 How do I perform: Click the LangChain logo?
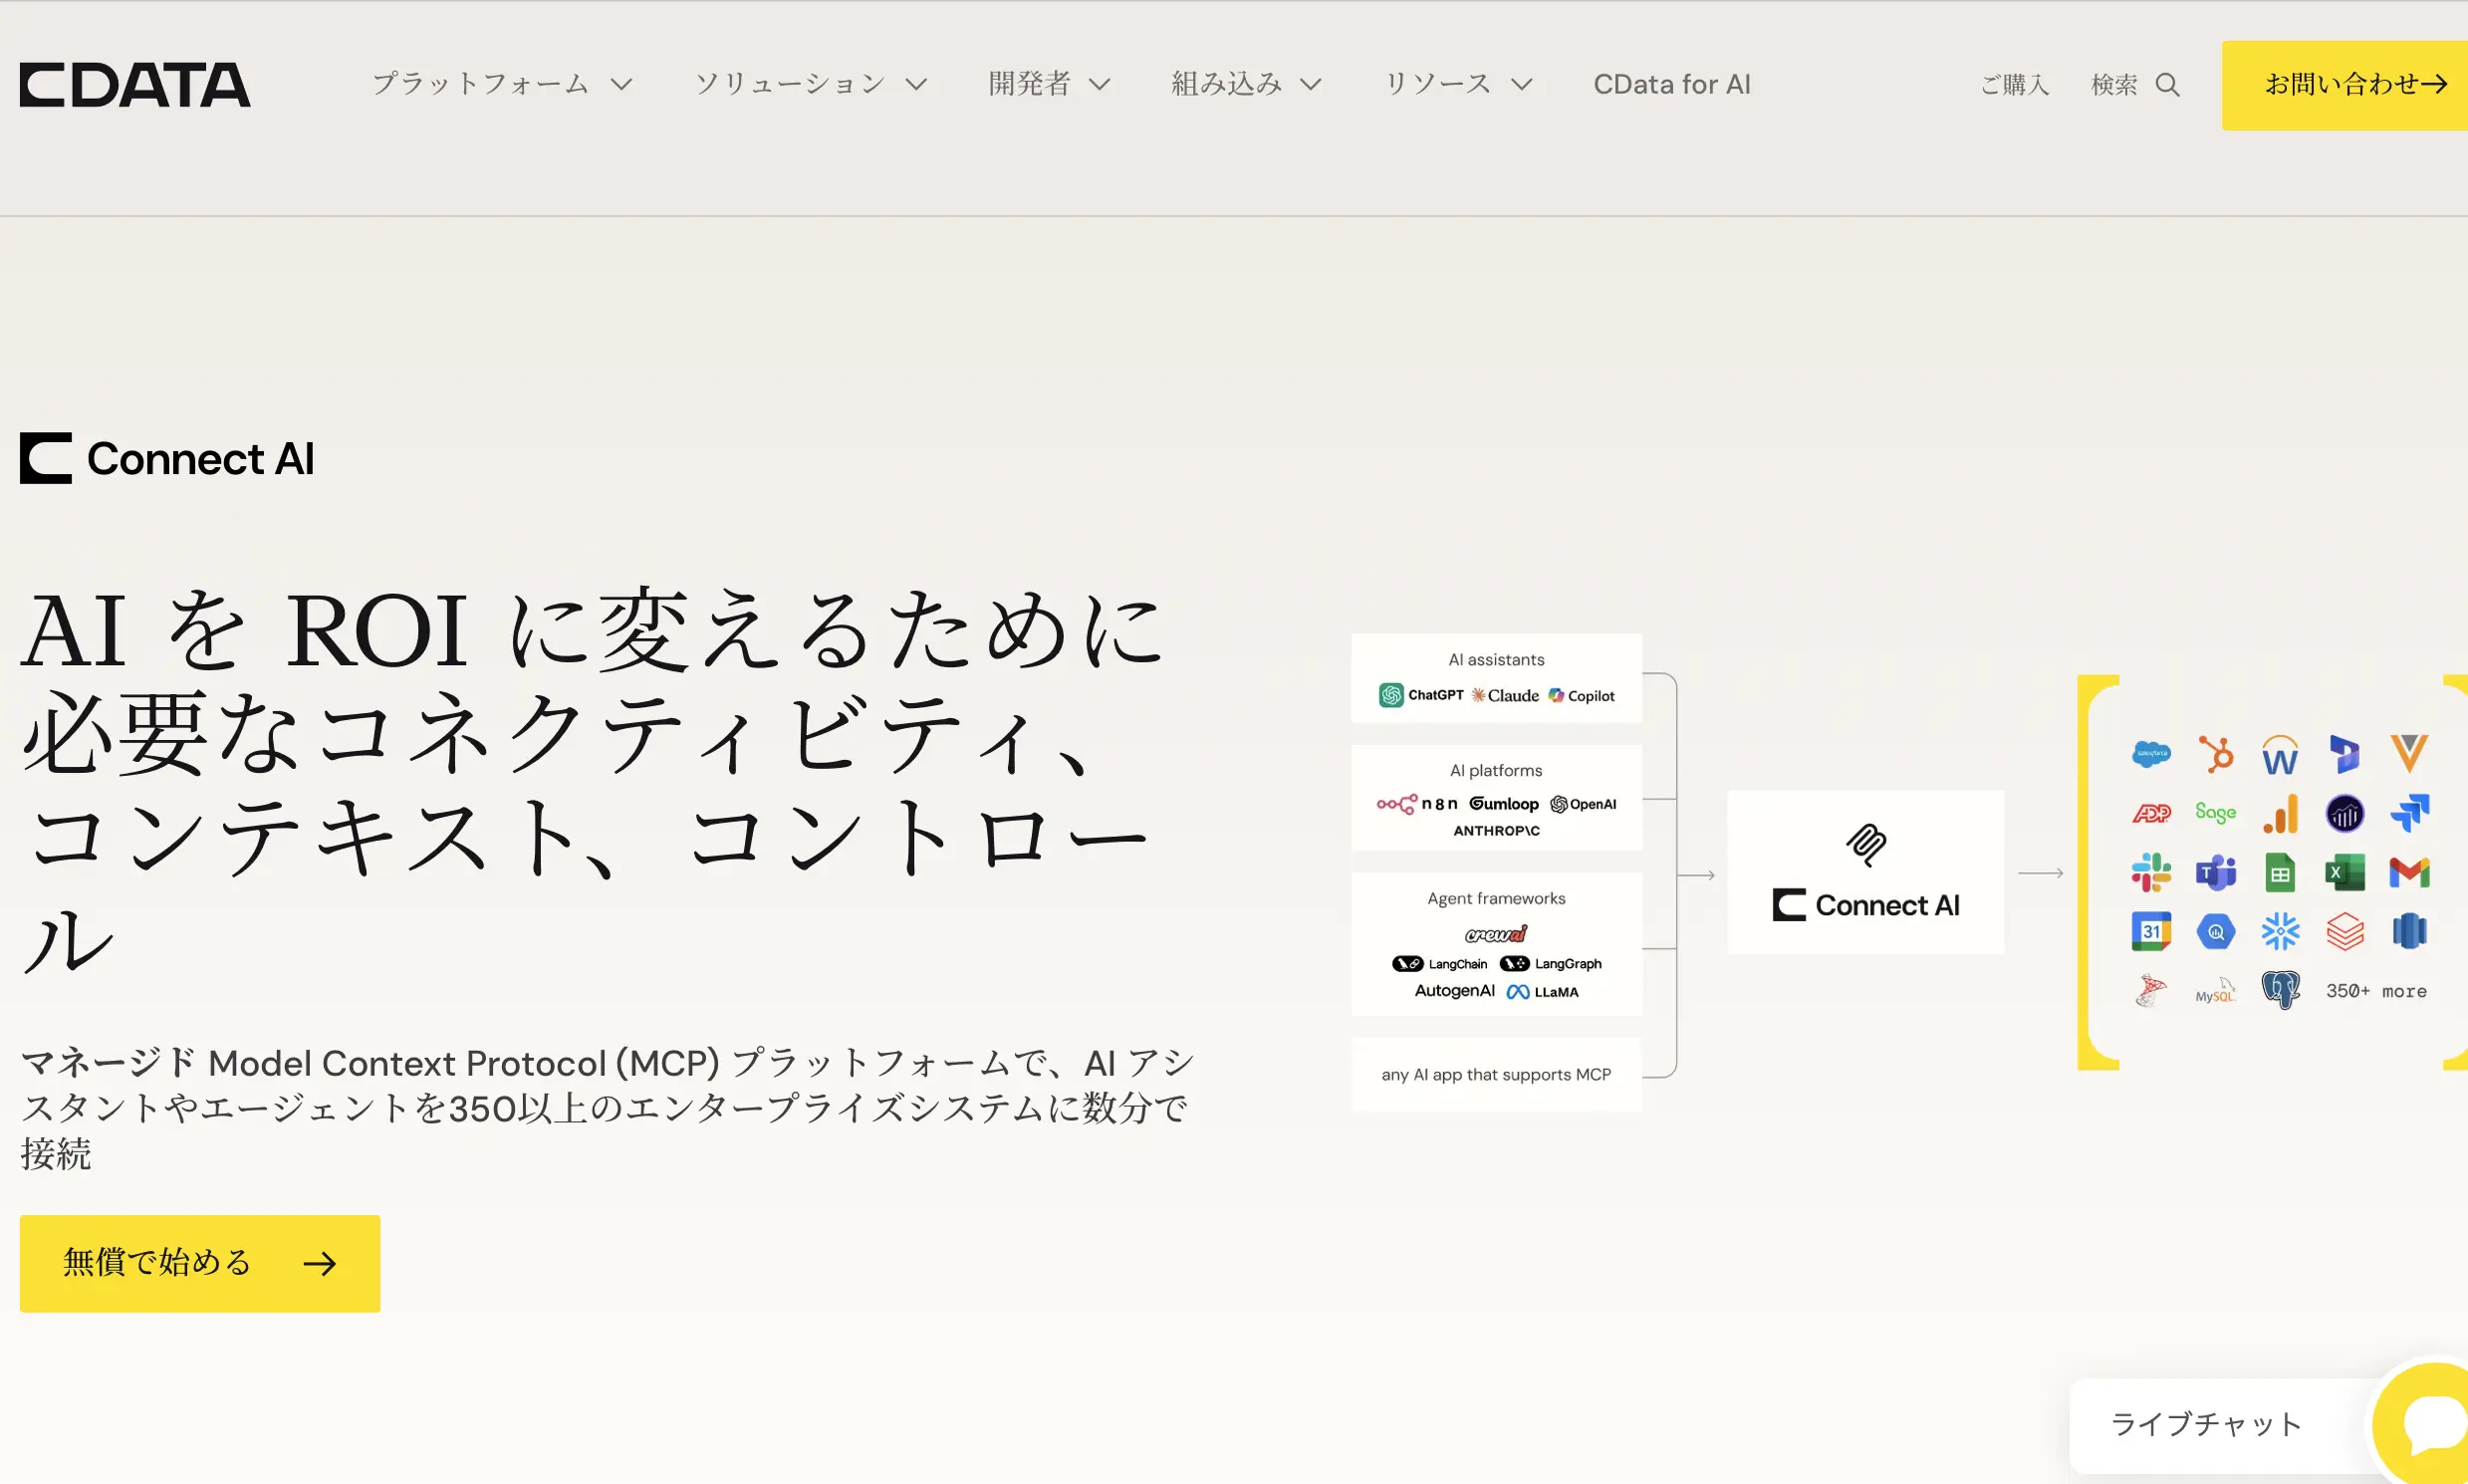(1440, 964)
